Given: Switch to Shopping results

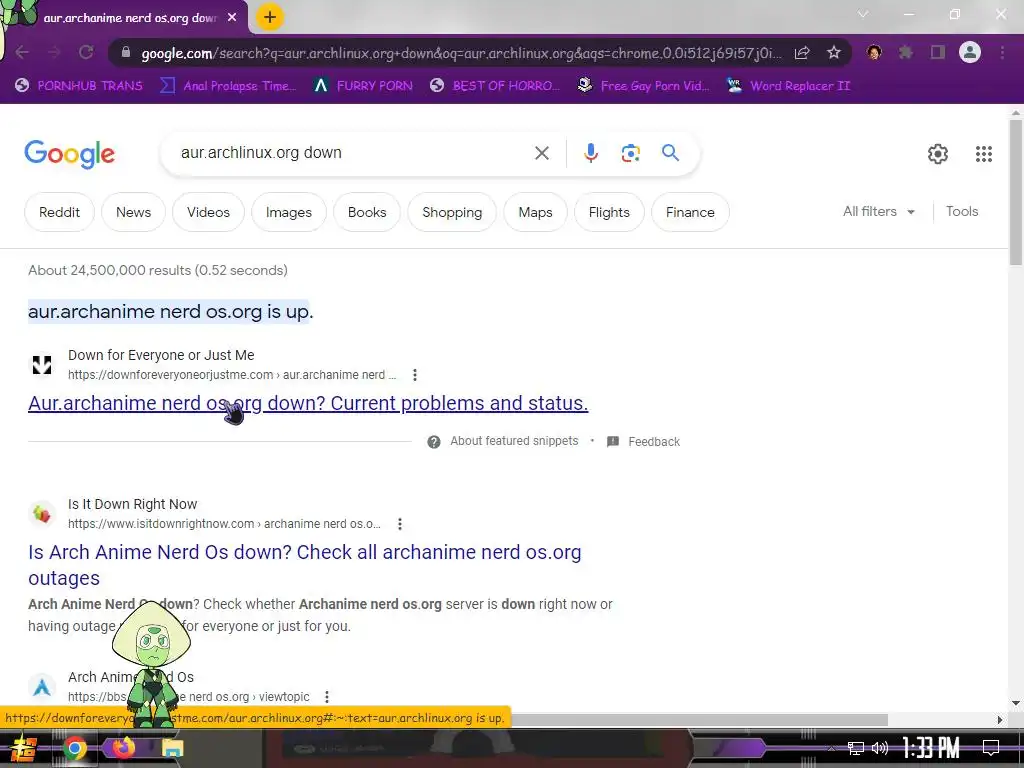Looking at the screenshot, I should [452, 212].
